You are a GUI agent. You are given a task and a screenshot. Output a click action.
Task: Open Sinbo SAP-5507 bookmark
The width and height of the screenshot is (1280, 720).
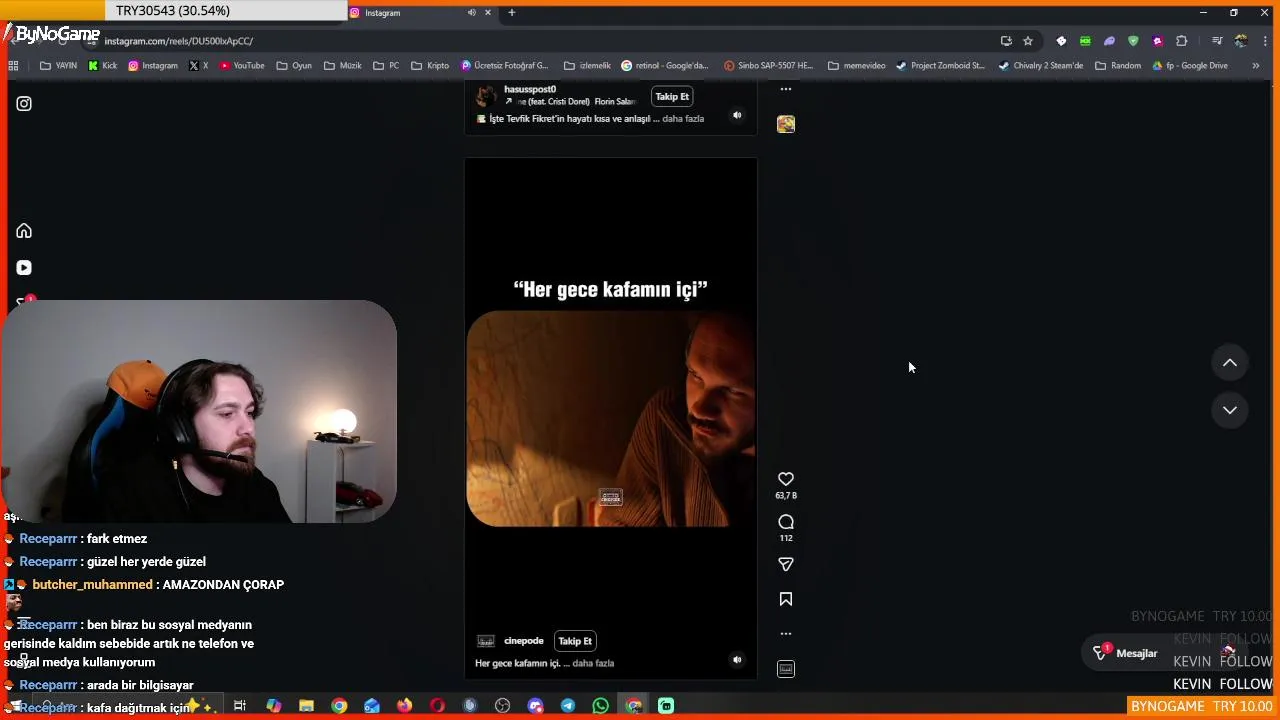(x=768, y=66)
